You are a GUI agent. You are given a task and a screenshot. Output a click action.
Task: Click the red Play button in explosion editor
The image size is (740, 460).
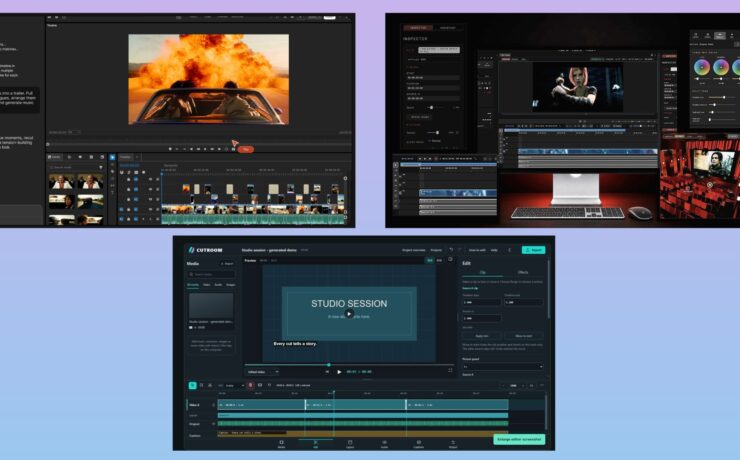coord(245,149)
